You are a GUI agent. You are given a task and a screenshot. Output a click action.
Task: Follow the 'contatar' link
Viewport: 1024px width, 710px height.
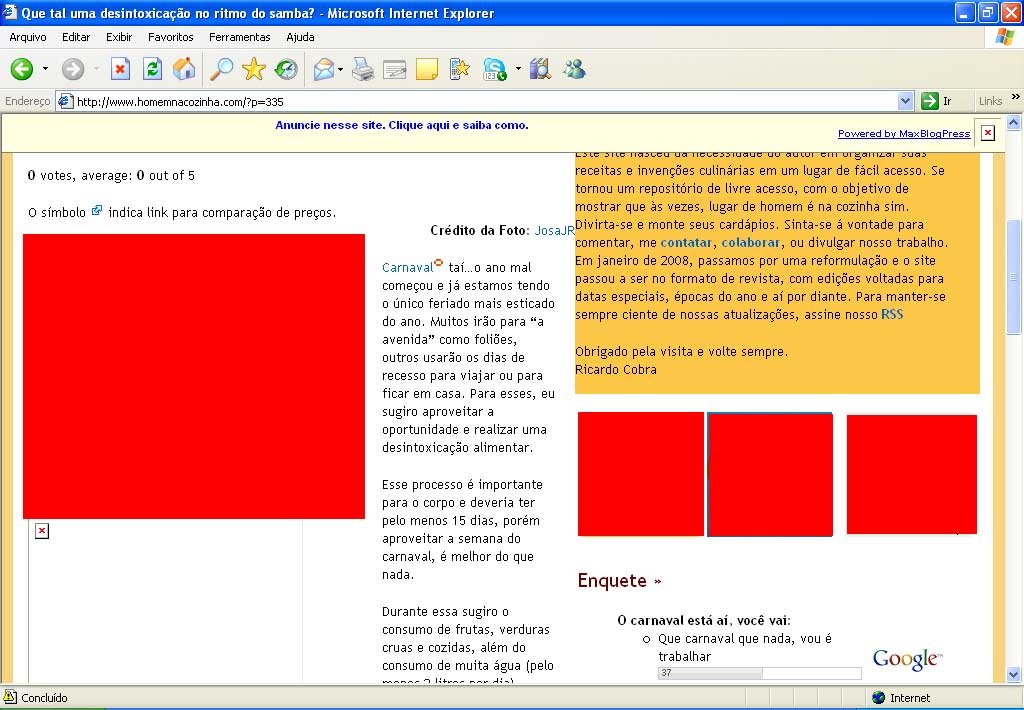pos(686,242)
